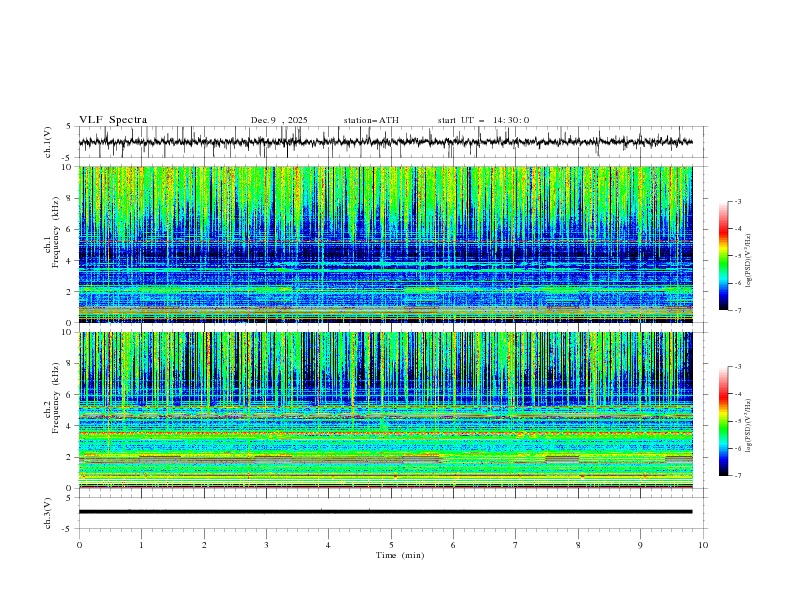The height and width of the screenshot is (612, 792).
Task: Click the "-3" tick on ch.1 colorbar
Action: coord(737,201)
